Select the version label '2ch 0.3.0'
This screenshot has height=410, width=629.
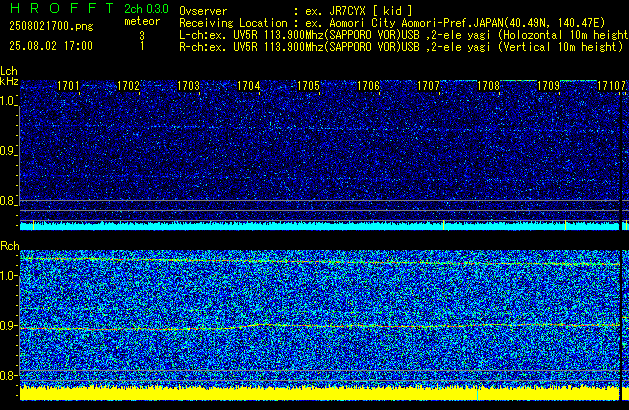click(x=146, y=8)
